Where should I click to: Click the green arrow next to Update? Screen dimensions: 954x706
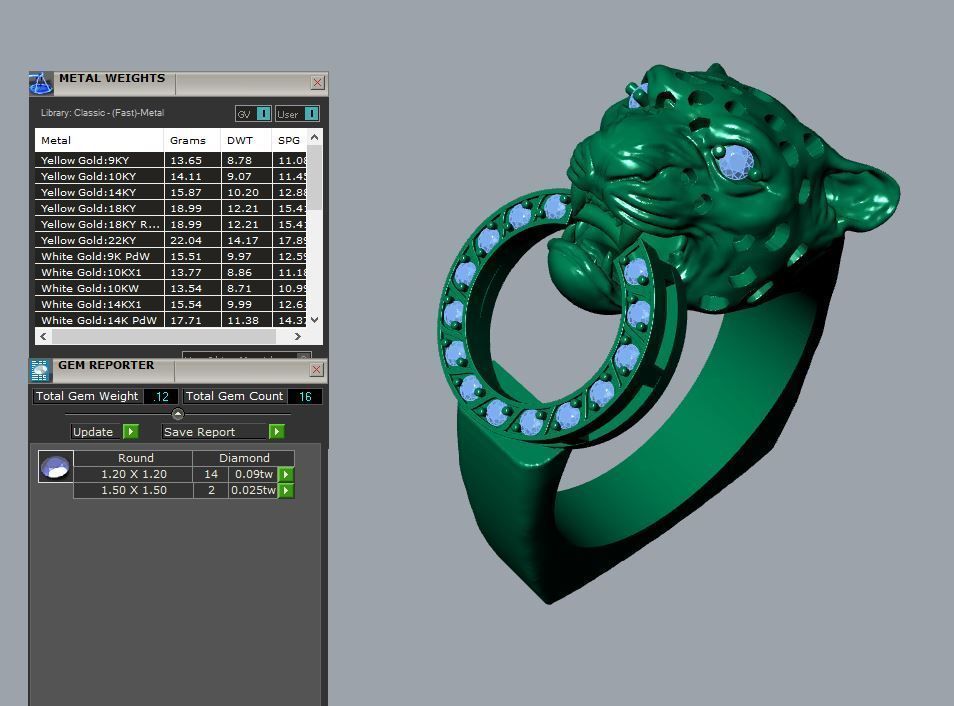tap(131, 432)
